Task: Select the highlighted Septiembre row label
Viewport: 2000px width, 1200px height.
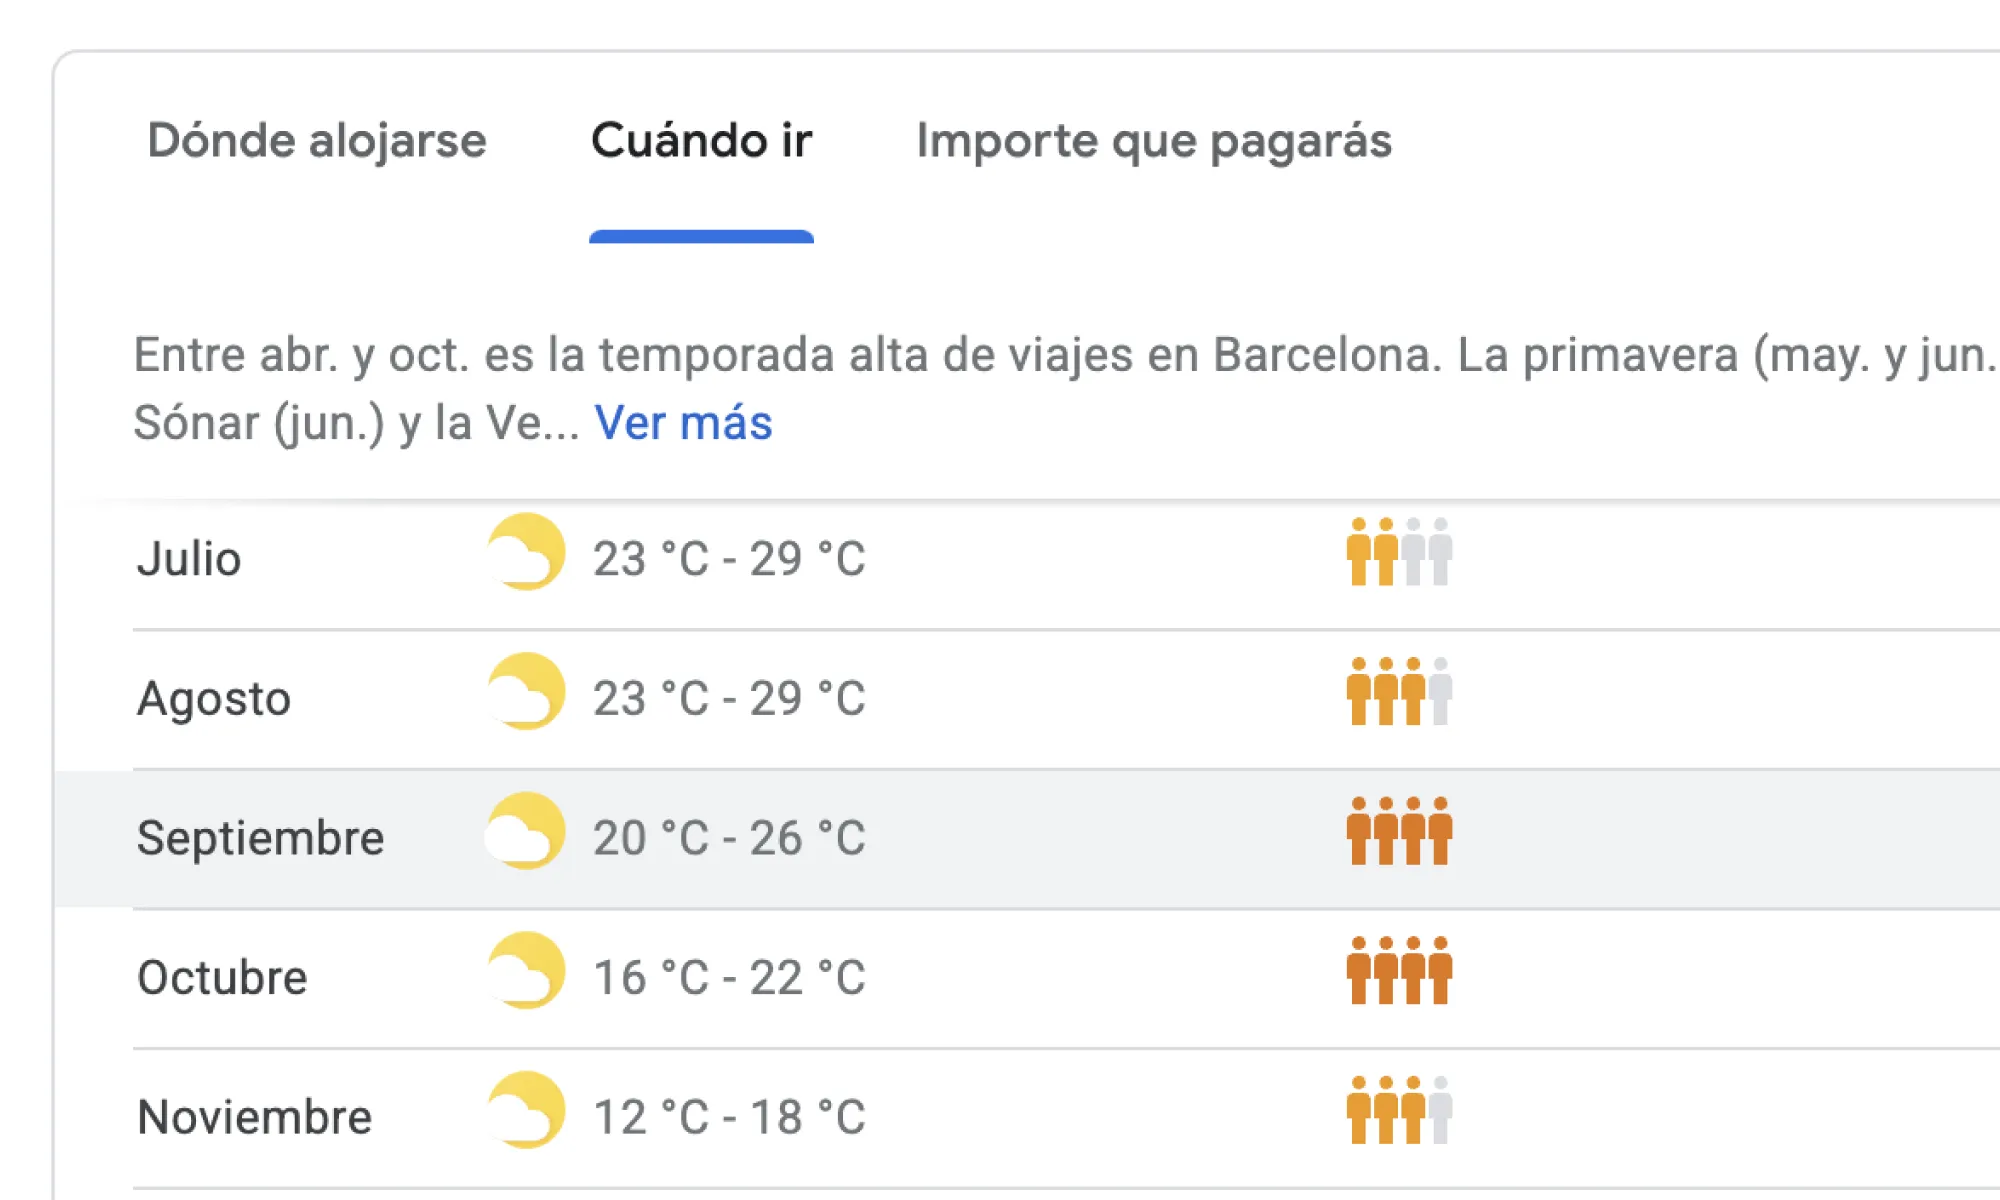Action: [x=260, y=838]
